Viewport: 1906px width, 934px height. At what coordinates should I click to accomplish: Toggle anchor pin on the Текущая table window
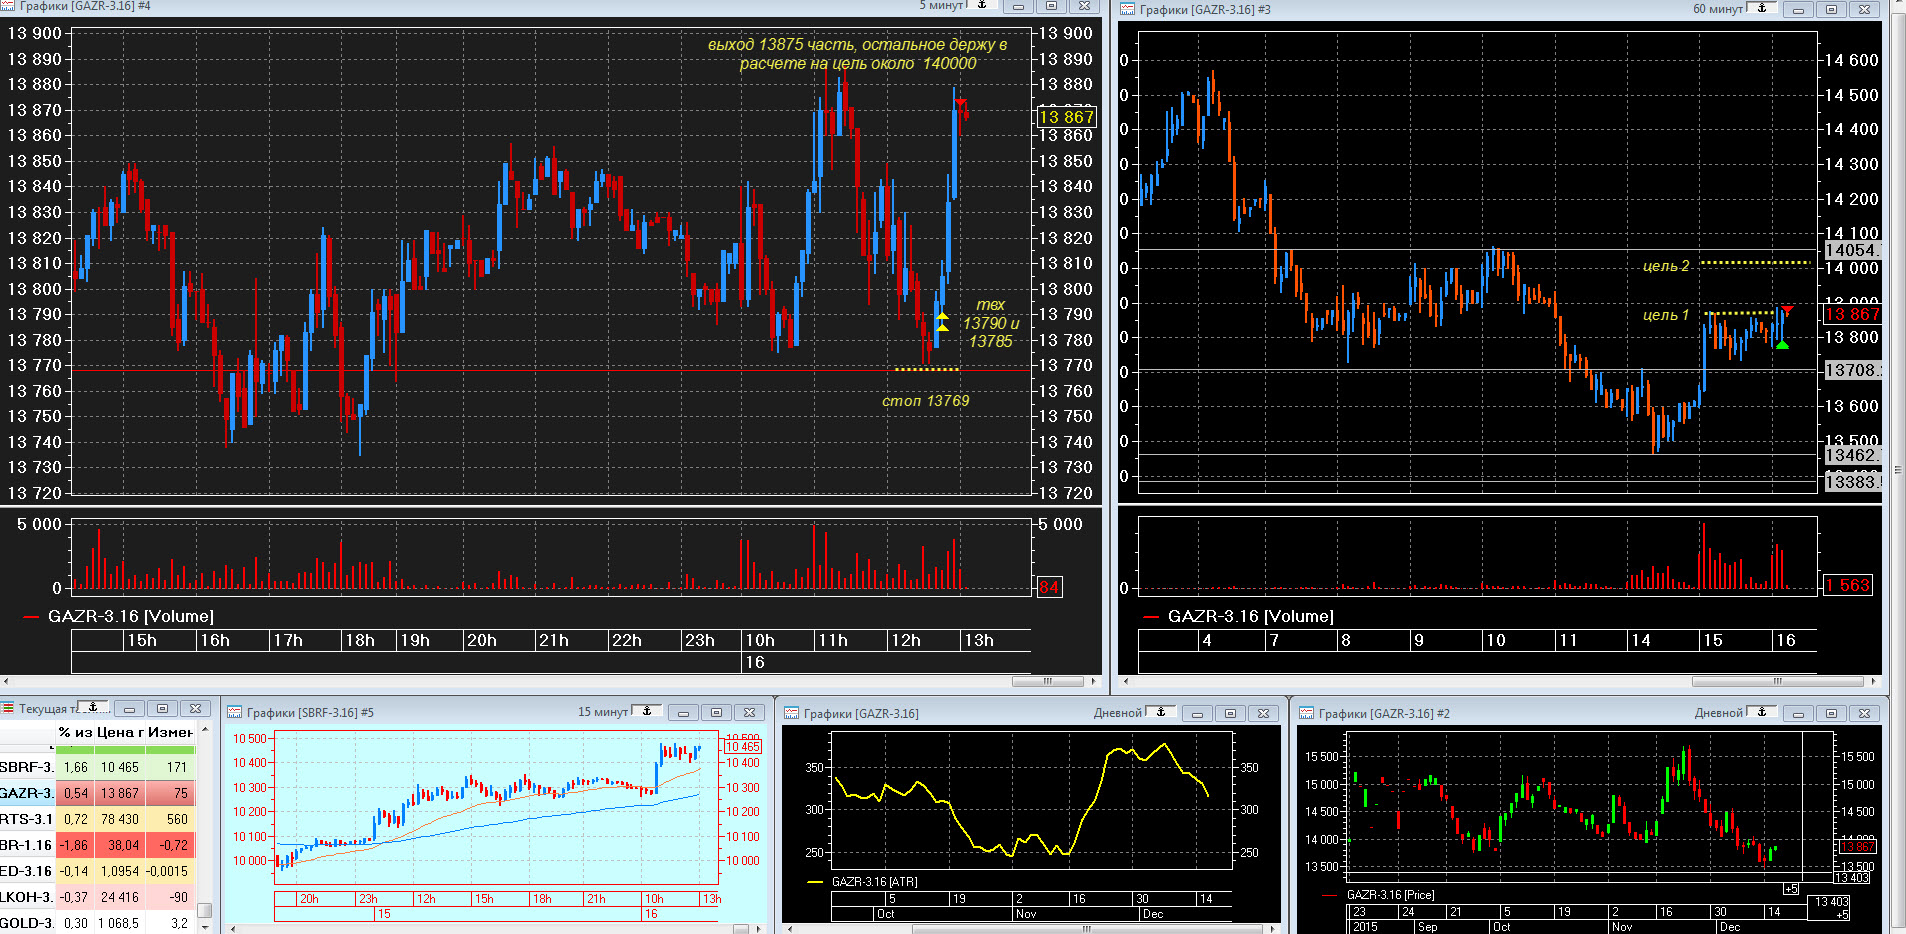click(93, 708)
